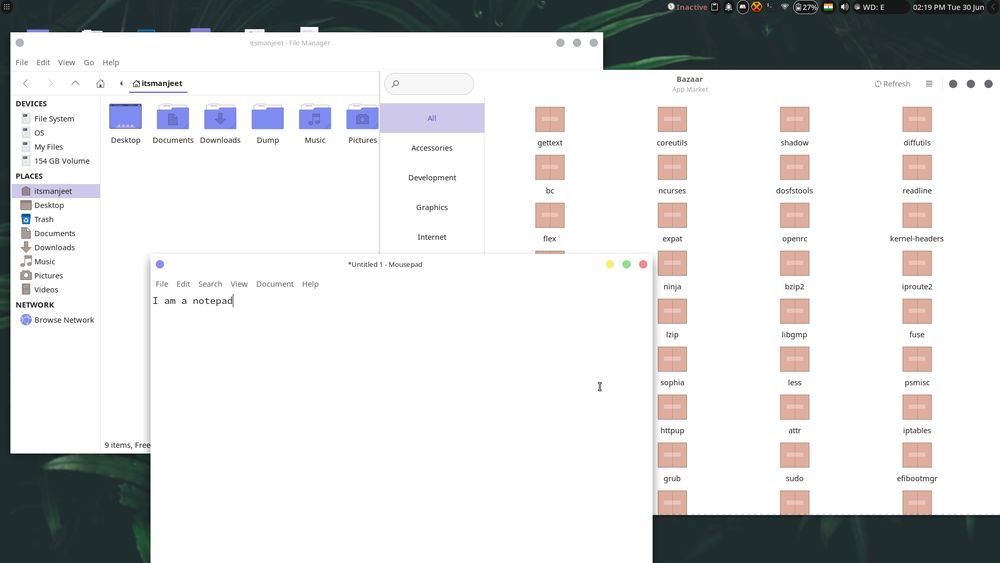Click the Refresh button in Bazaar
The image size is (1000, 563).
coord(892,84)
